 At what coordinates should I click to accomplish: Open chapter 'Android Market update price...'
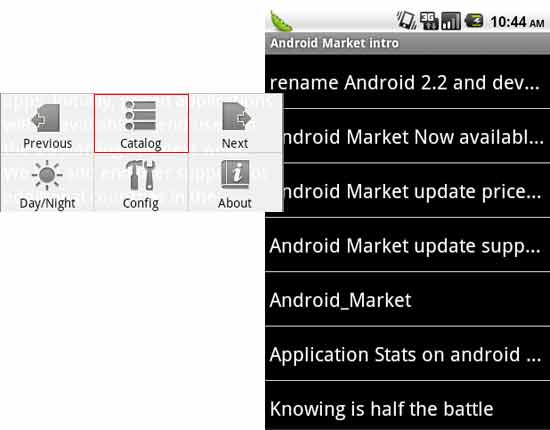point(407,191)
